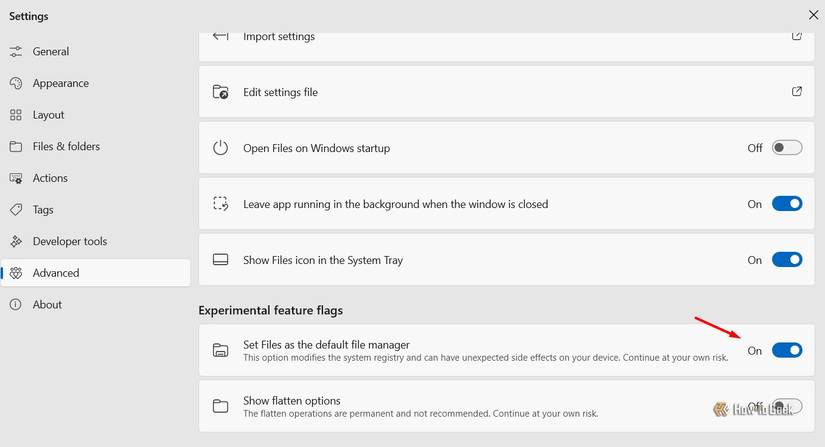Click the system registry warning description
The image size is (825, 447).
[x=486, y=358]
